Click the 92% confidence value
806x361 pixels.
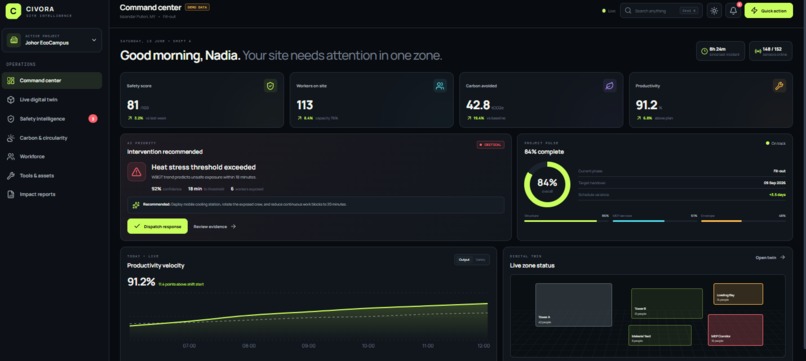click(x=156, y=189)
